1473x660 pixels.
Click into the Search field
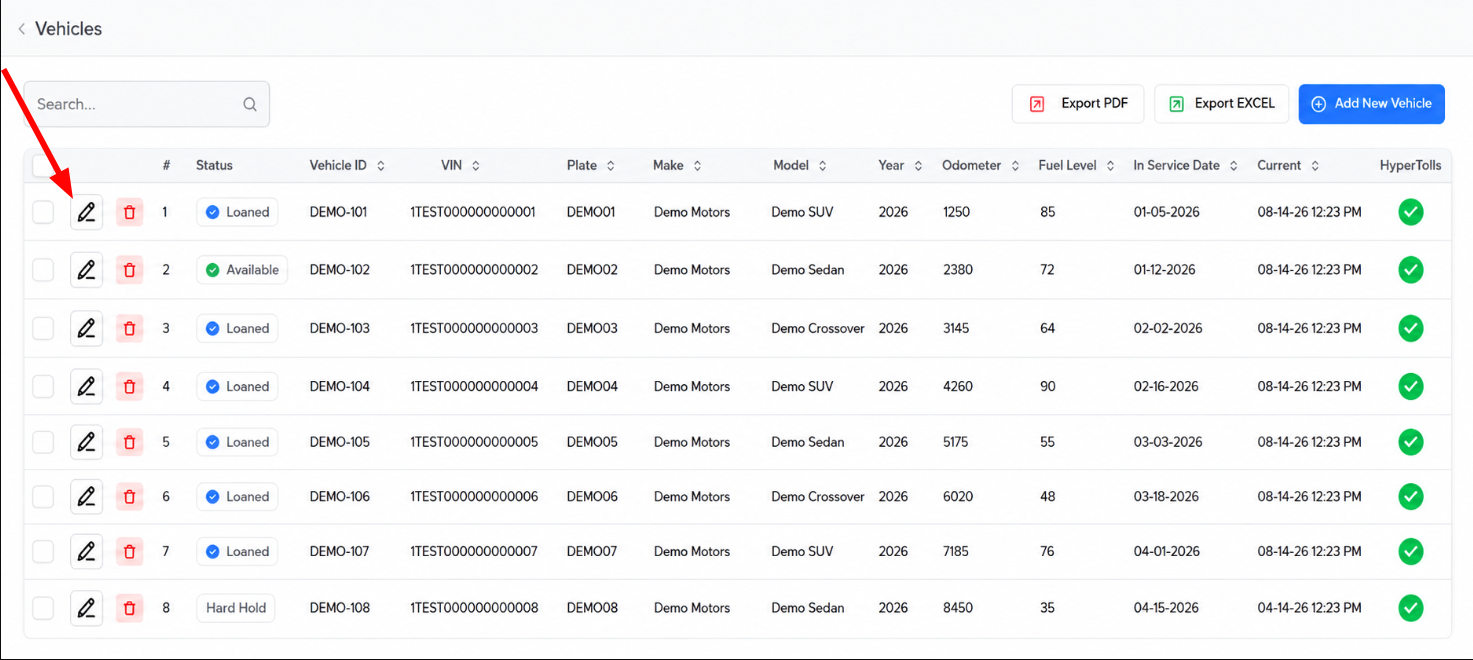coord(146,104)
